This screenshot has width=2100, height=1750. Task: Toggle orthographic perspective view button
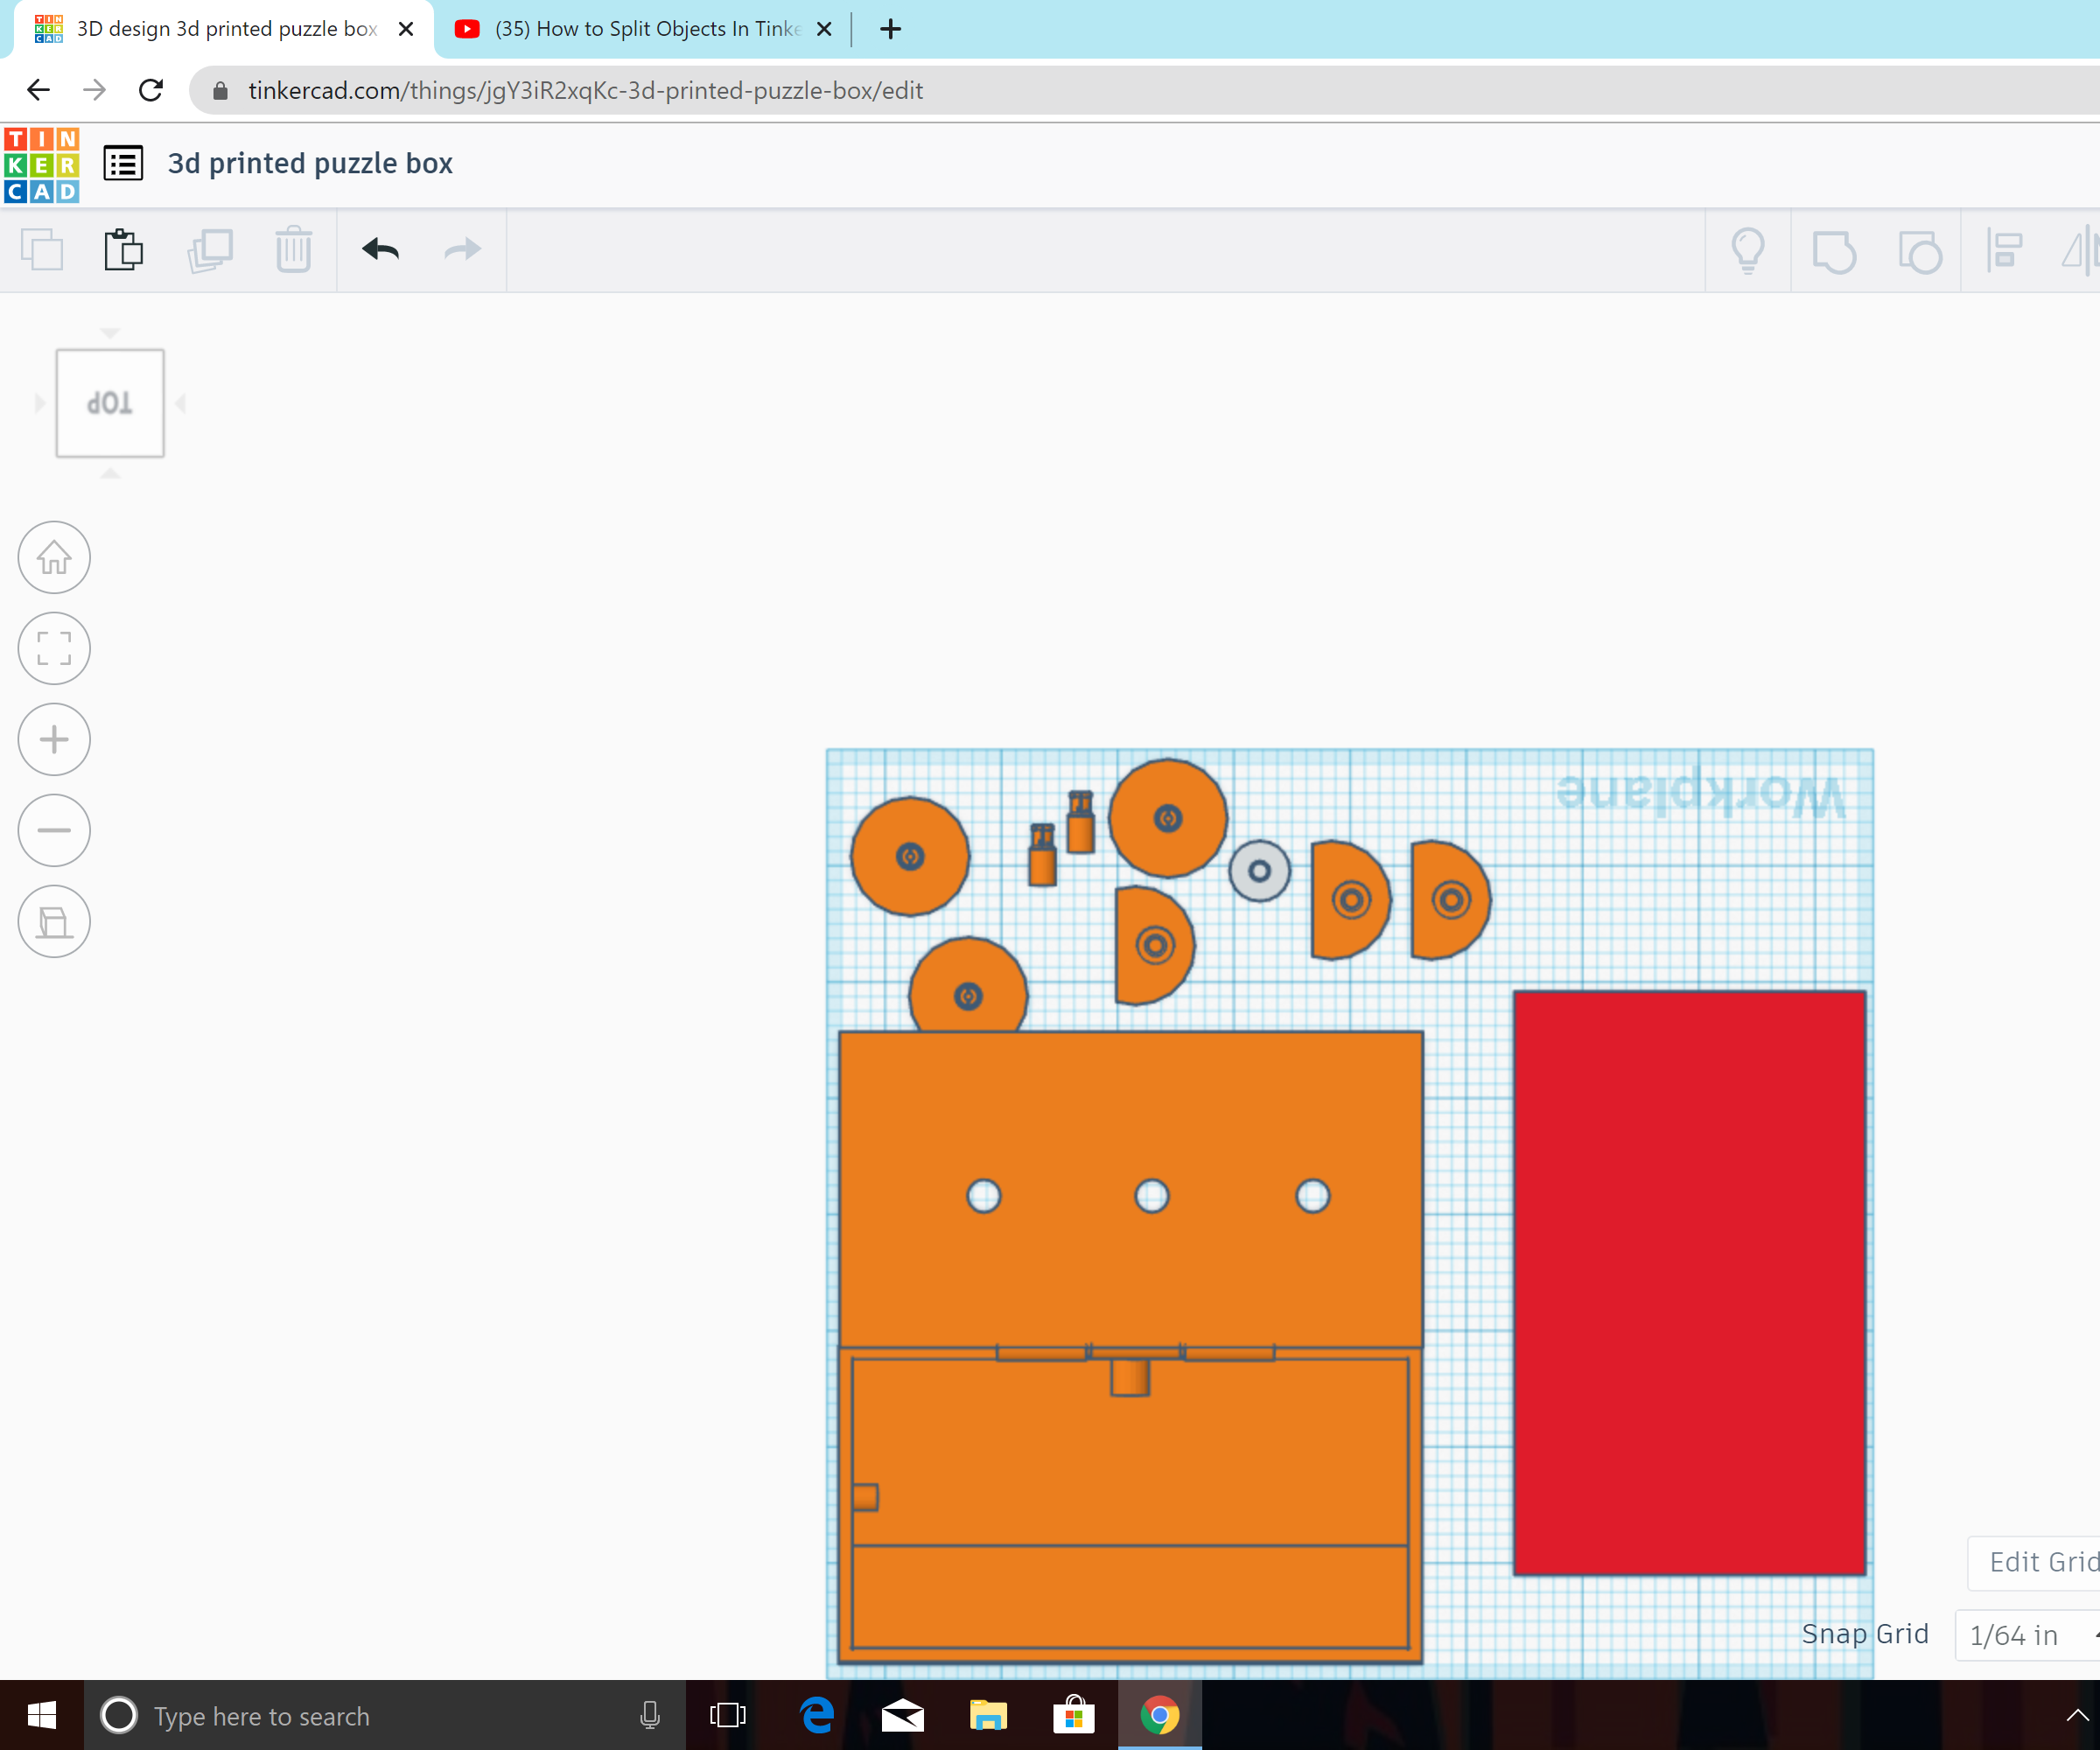pyautogui.click(x=54, y=921)
